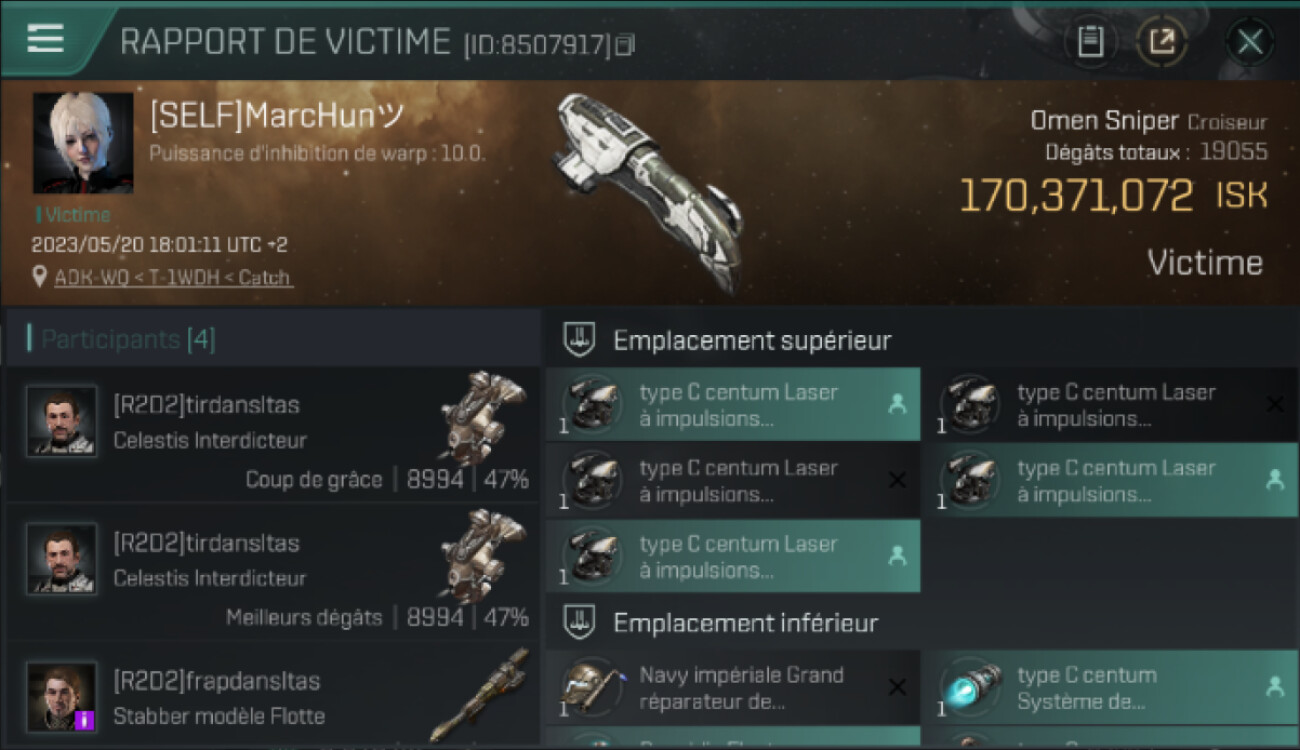
Task: Click destroyed marker on top-right laser
Action: [1275, 404]
